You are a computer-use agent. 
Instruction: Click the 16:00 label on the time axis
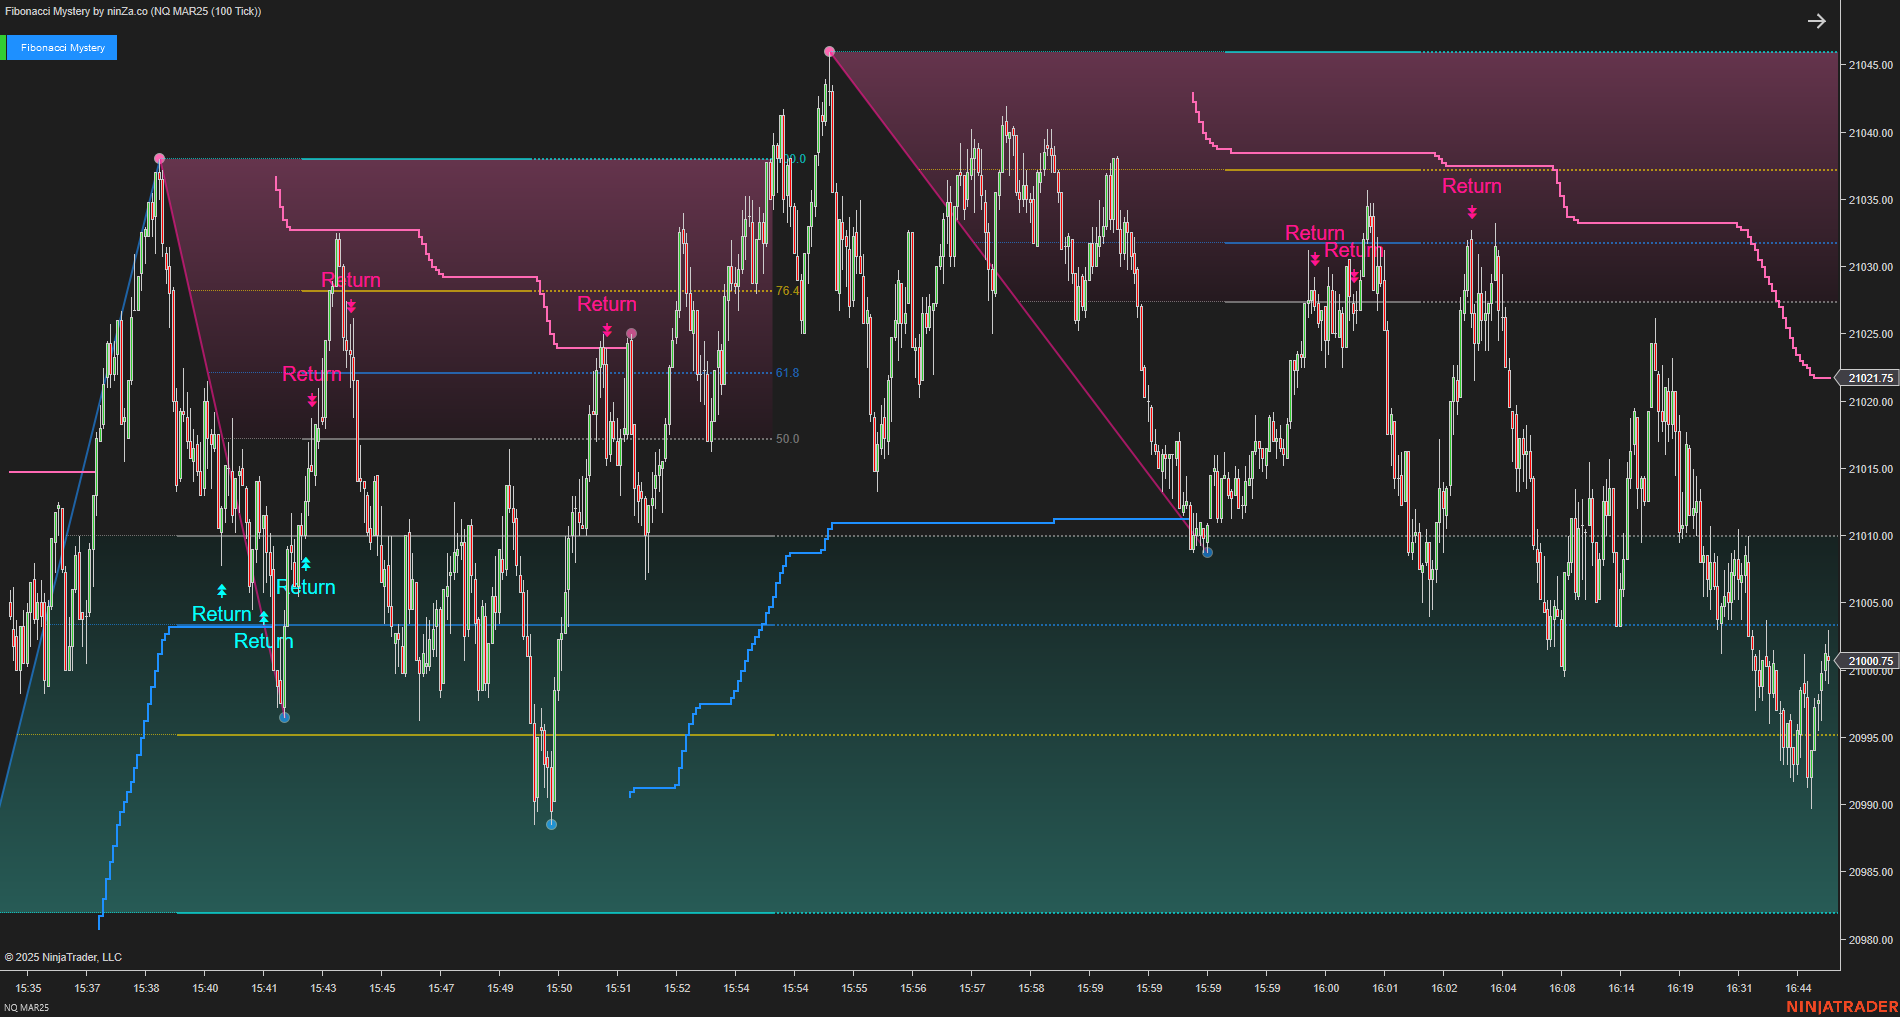click(1325, 988)
